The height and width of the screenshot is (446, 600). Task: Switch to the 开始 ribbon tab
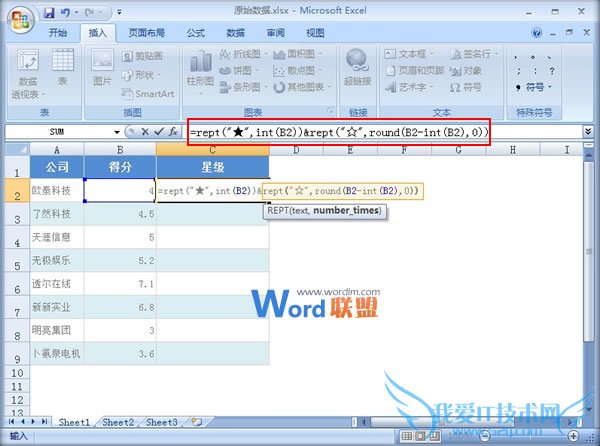(58, 33)
